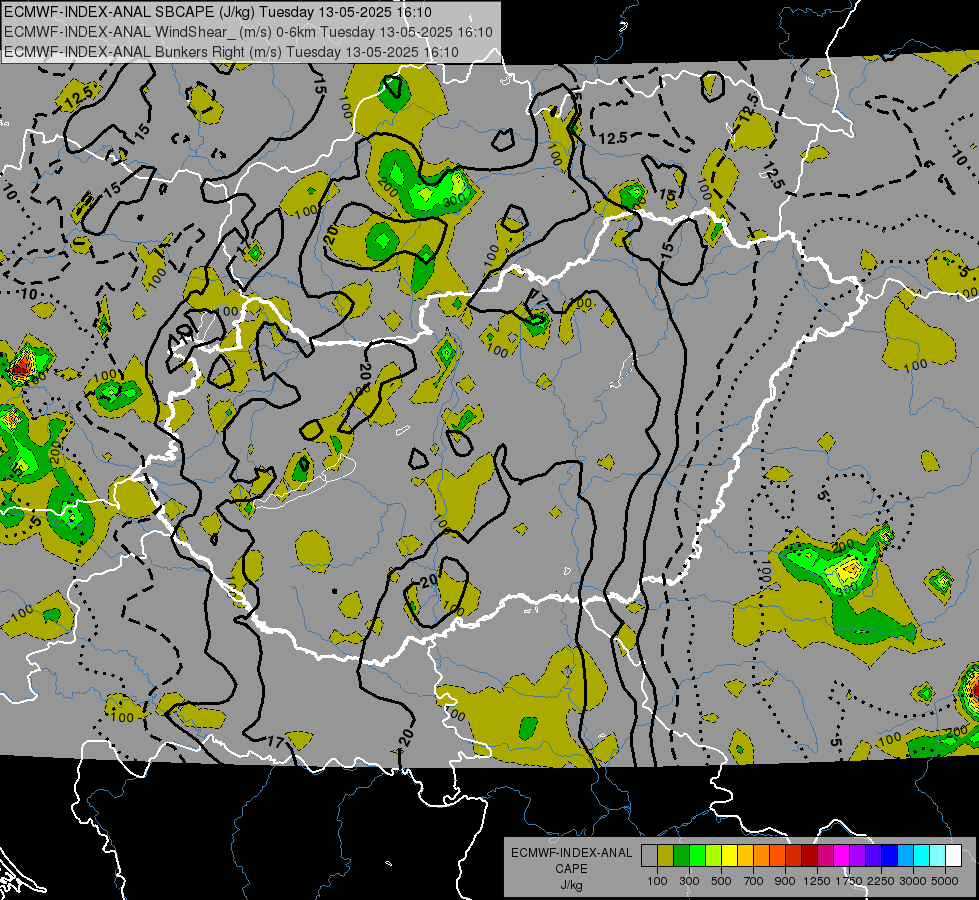
Task: Click the Bunkers Right (m/s) title line
Action: click(x=231, y=52)
